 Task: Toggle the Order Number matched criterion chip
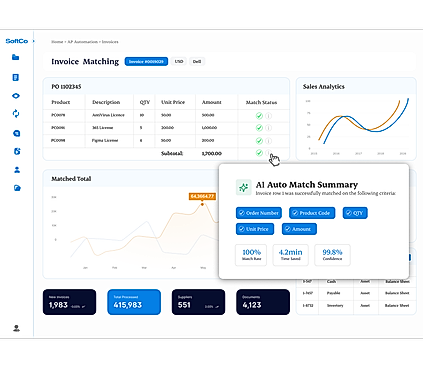coord(259,213)
